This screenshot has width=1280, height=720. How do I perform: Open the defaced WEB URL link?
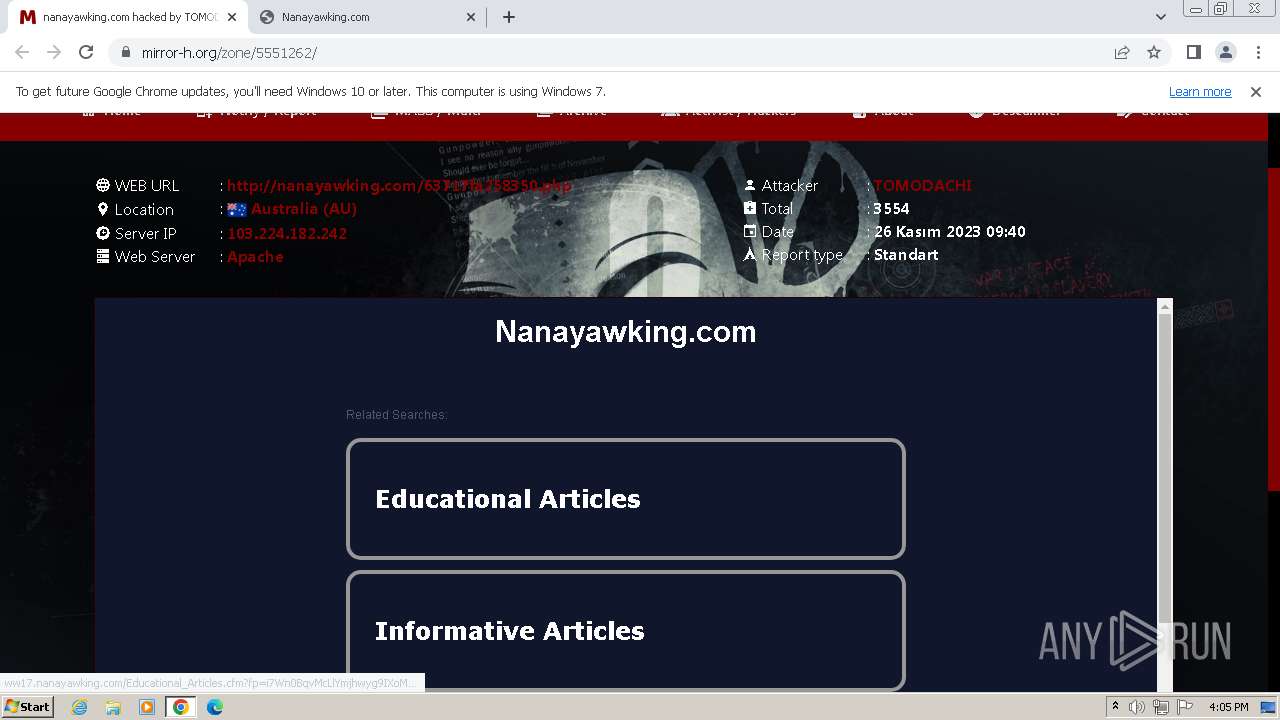(x=399, y=185)
